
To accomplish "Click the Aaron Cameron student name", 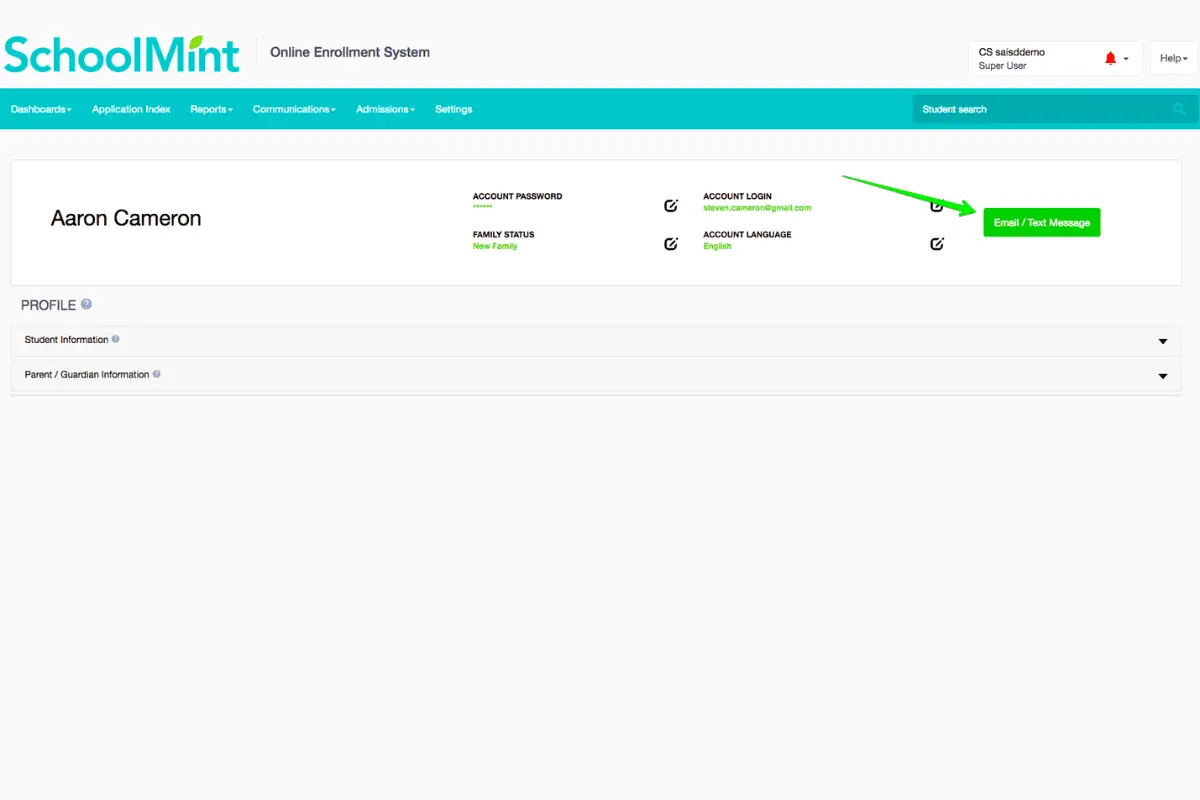I will 126,218.
